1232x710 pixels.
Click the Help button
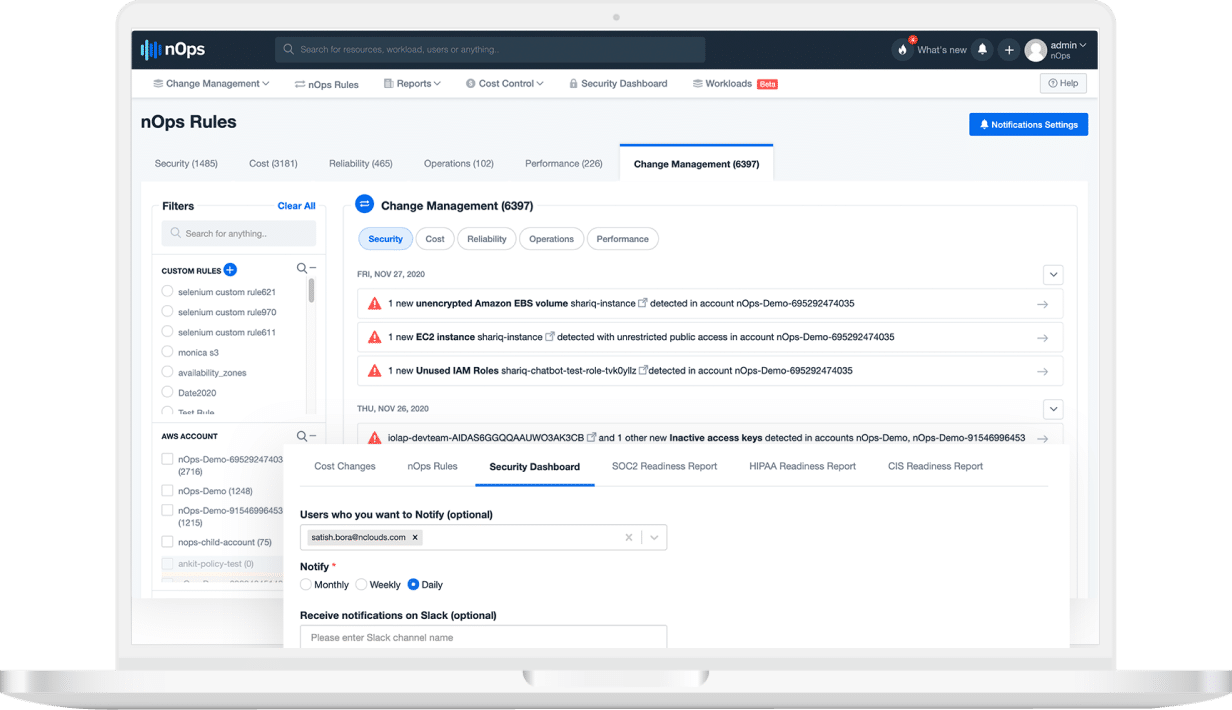pos(1063,83)
